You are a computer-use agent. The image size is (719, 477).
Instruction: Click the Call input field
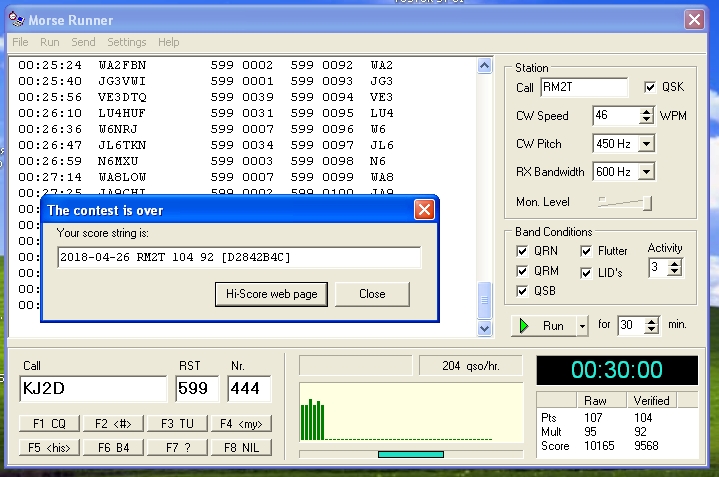[93, 388]
